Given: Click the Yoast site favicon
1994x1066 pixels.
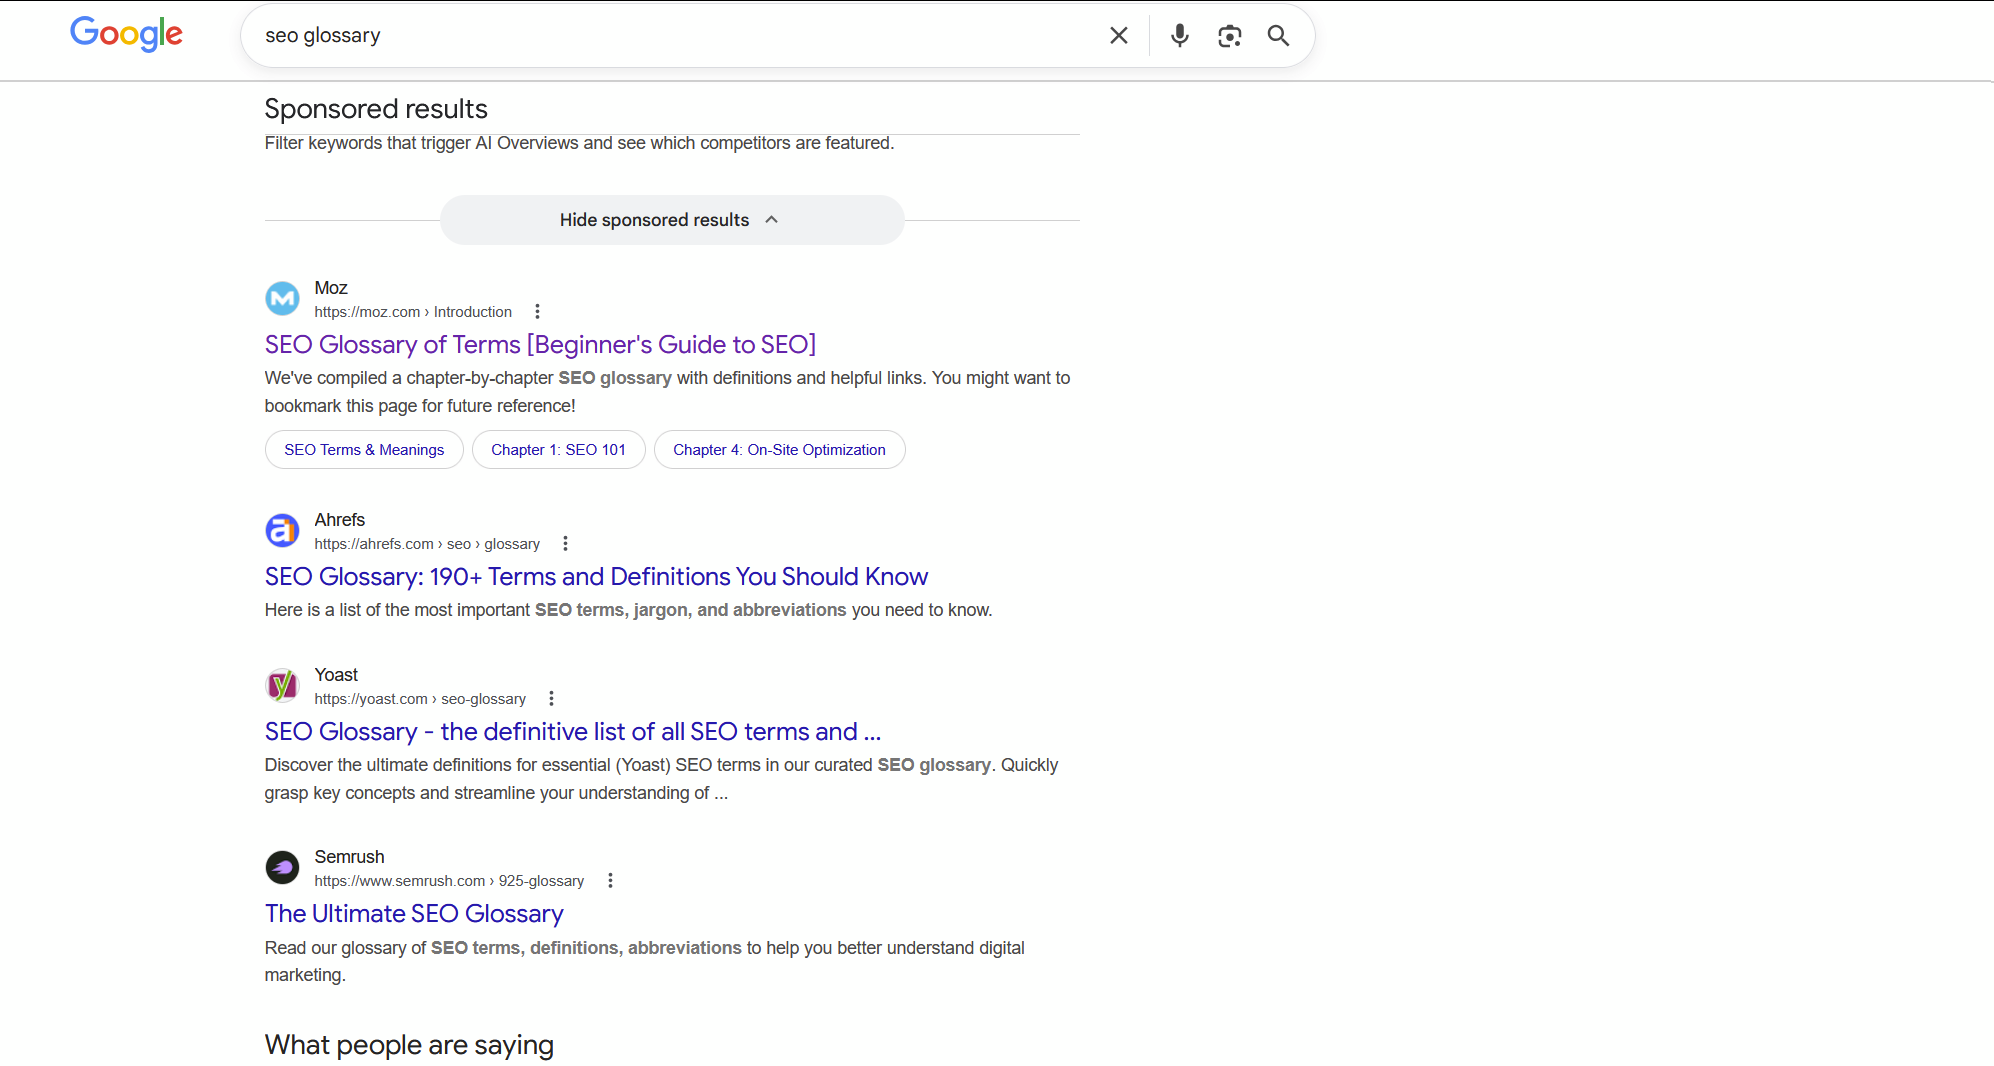Looking at the screenshot, I should pos(282,685).
